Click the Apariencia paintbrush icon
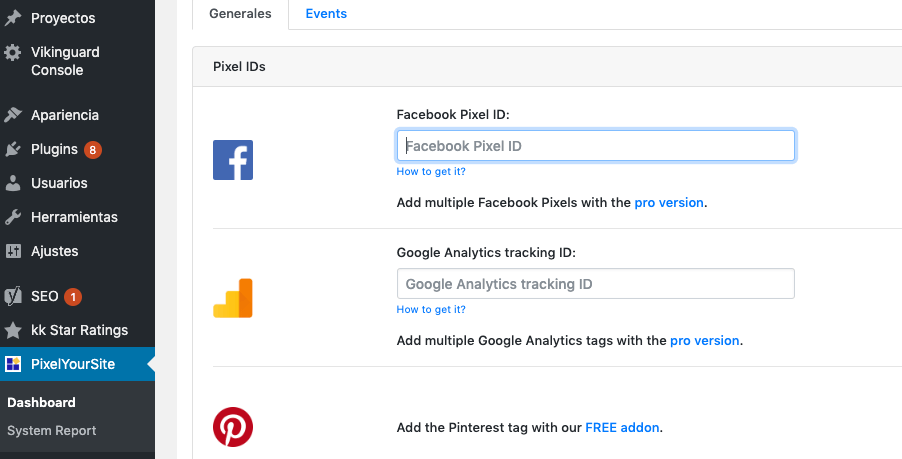 [x=13, y=115]
